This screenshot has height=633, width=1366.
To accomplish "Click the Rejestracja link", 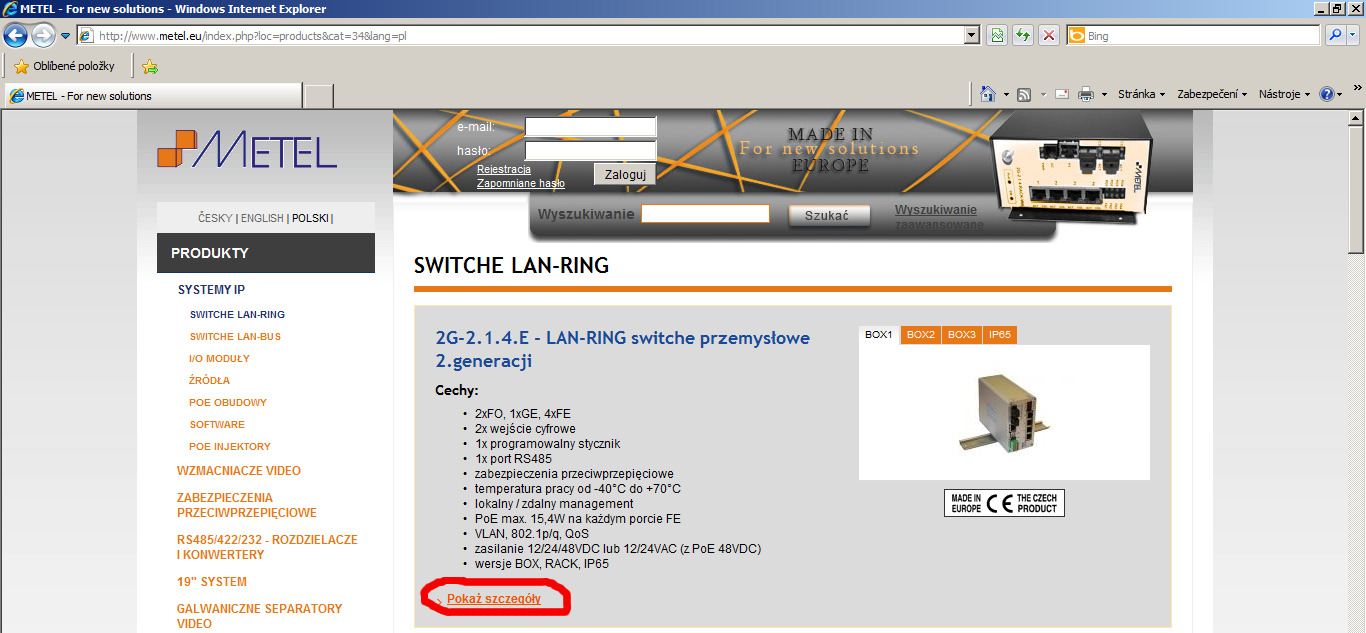I will coord(504,169).
